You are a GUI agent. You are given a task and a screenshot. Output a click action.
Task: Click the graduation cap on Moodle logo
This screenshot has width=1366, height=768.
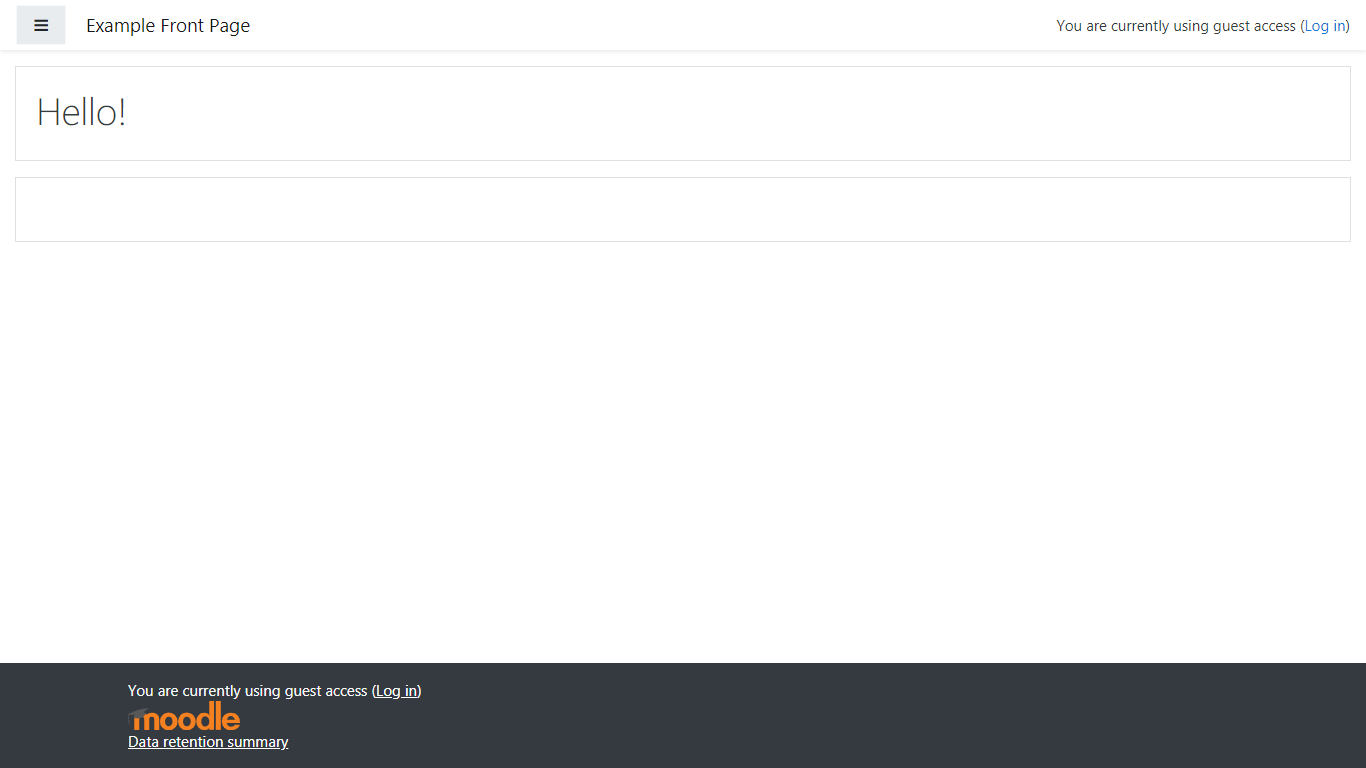coord(138,714)
